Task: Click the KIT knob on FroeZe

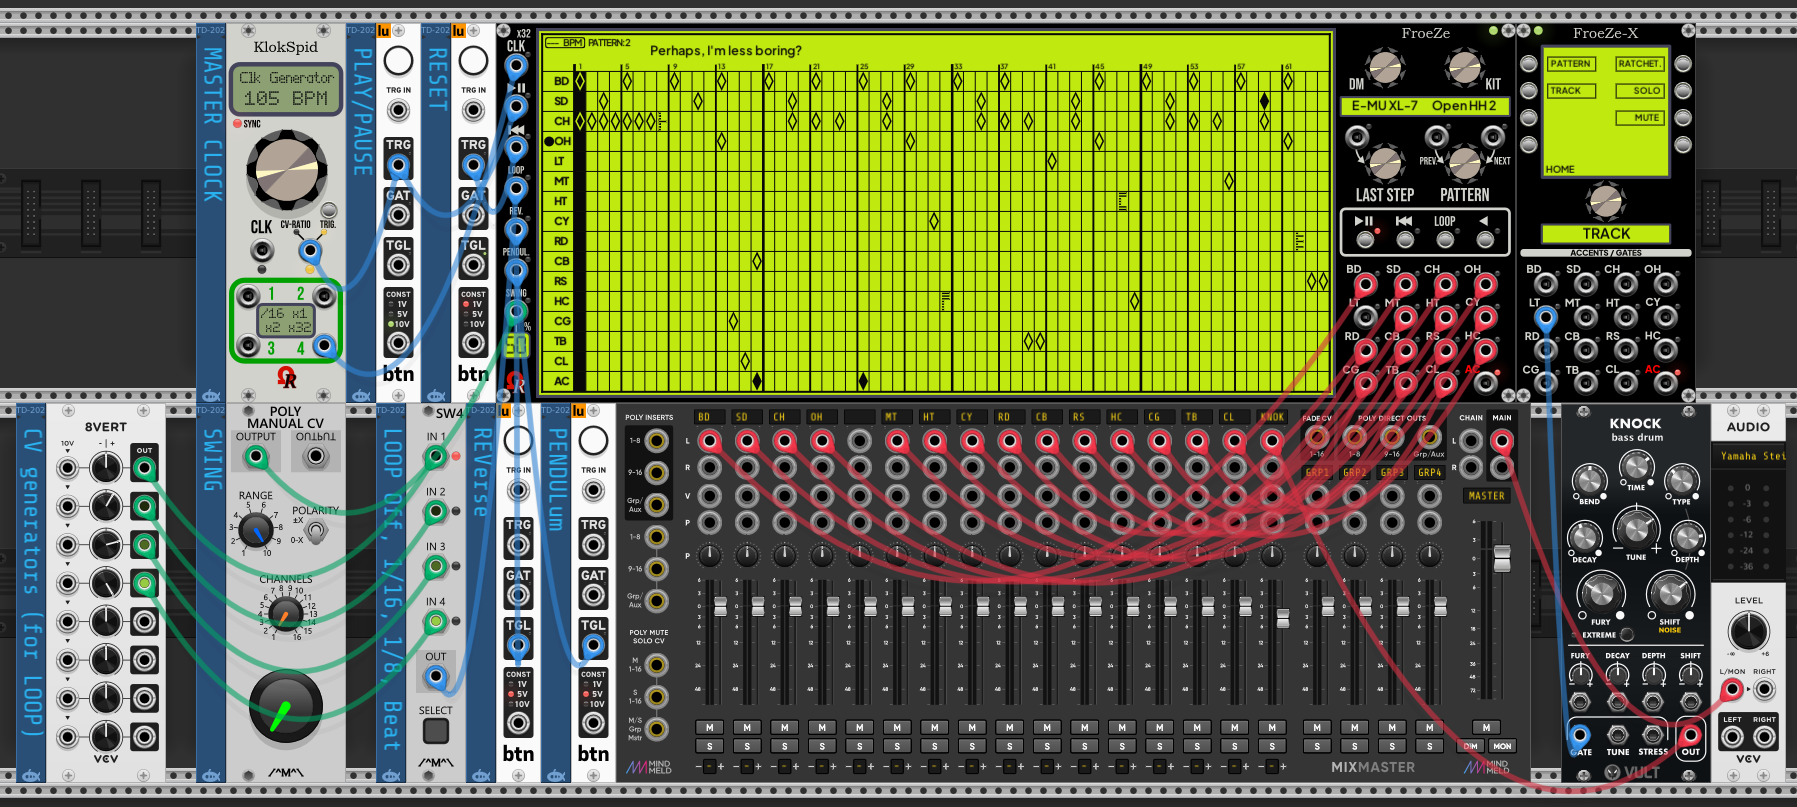Action: coord(1464,68)
